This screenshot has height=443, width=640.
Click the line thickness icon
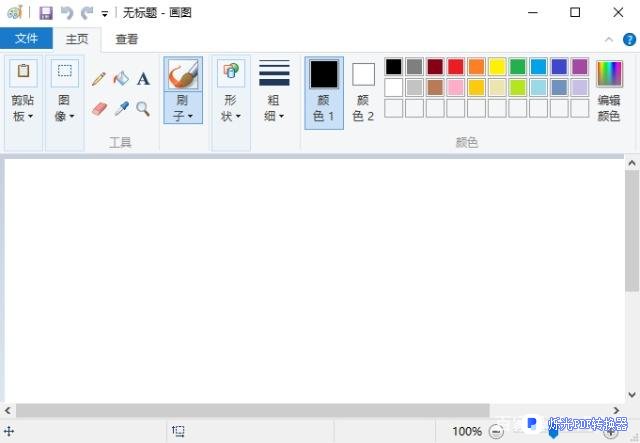[x=274, y=73]
